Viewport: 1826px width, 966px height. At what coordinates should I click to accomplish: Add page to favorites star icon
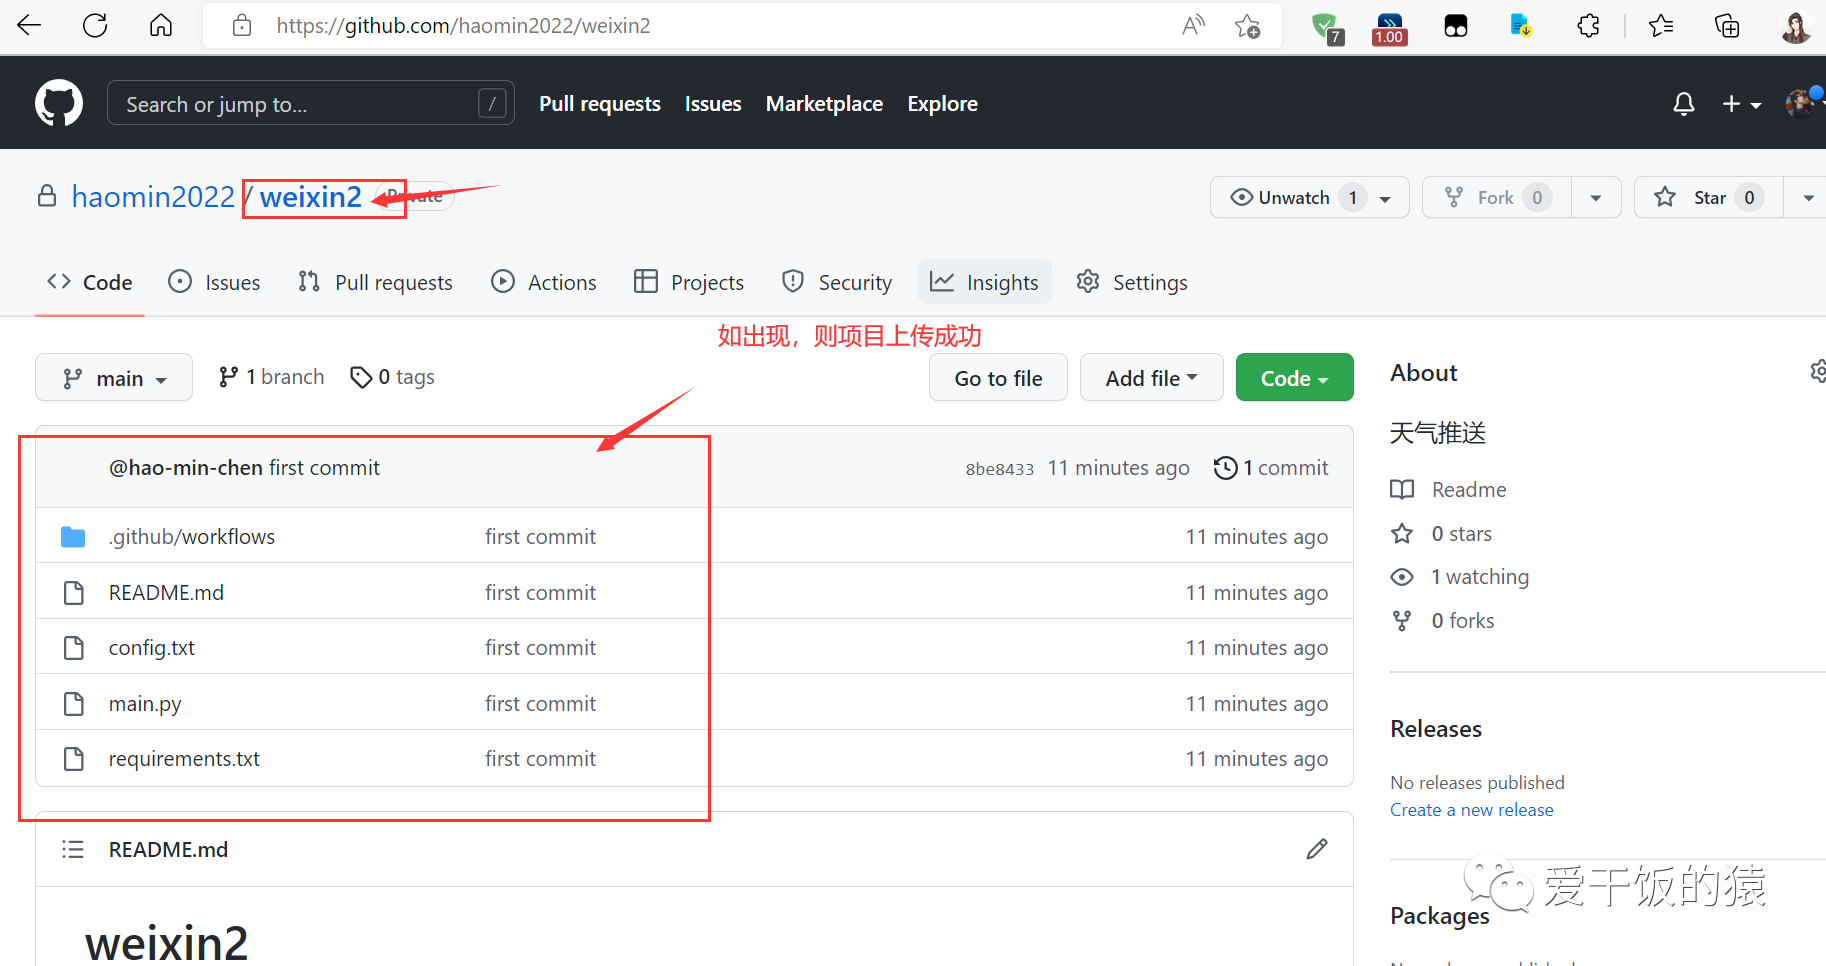[x=1247, y=26]
